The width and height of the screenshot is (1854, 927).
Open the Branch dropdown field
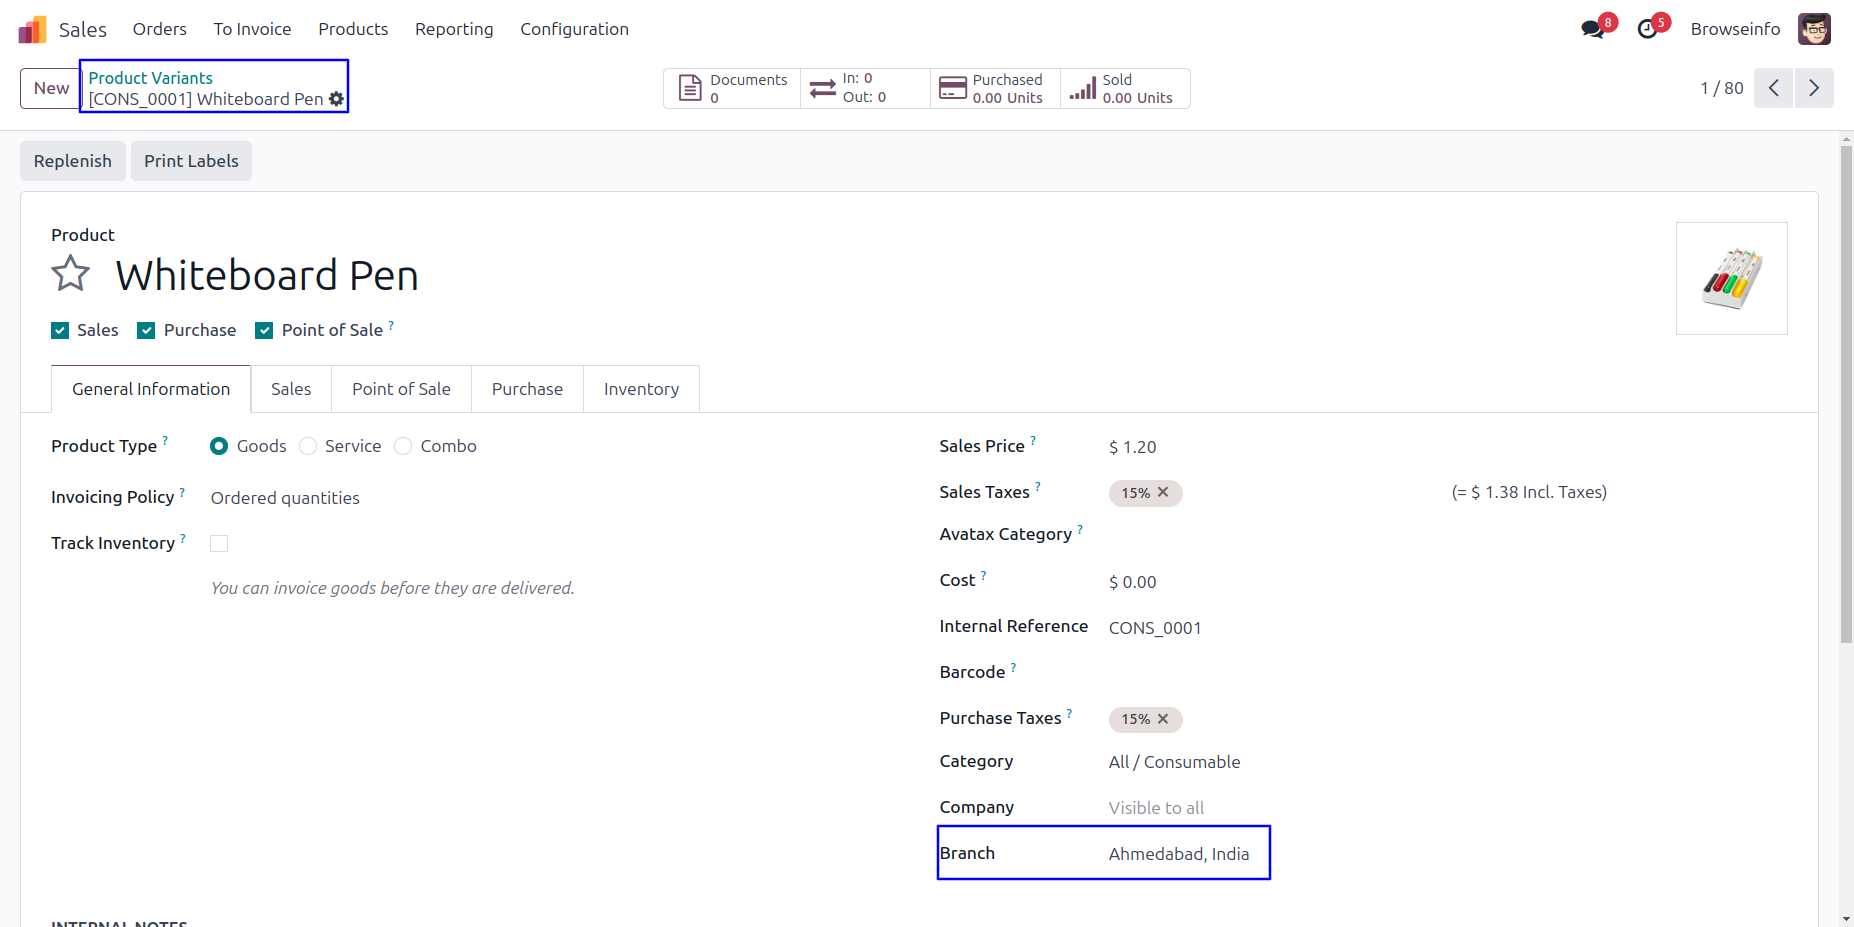pos(1178,854)
